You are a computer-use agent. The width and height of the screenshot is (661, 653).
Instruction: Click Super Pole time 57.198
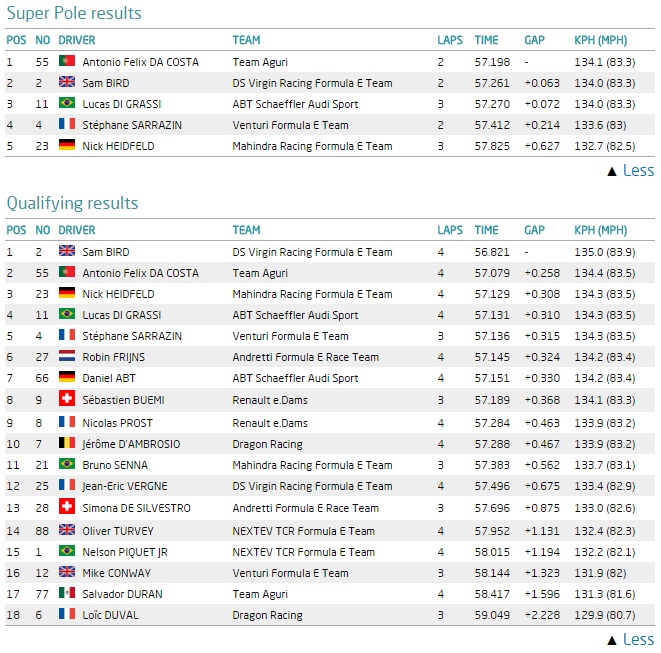[x=492, y=62]
